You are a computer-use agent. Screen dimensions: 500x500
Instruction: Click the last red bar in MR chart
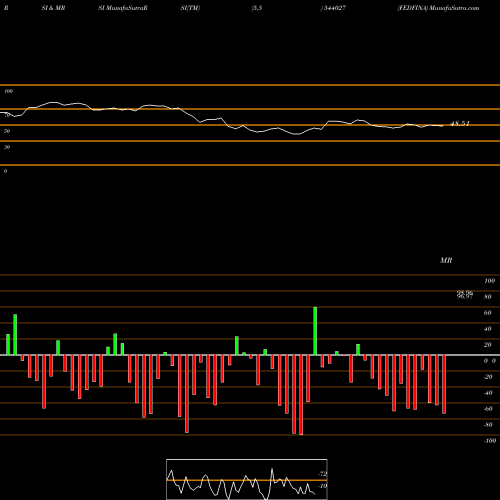(444, 384)
